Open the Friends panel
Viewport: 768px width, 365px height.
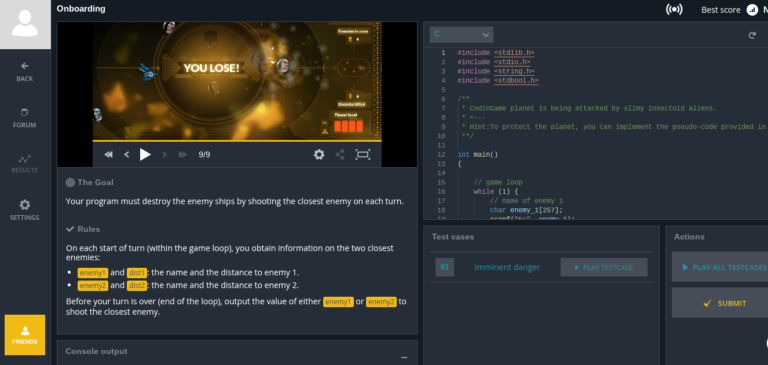tap(25, 335)
